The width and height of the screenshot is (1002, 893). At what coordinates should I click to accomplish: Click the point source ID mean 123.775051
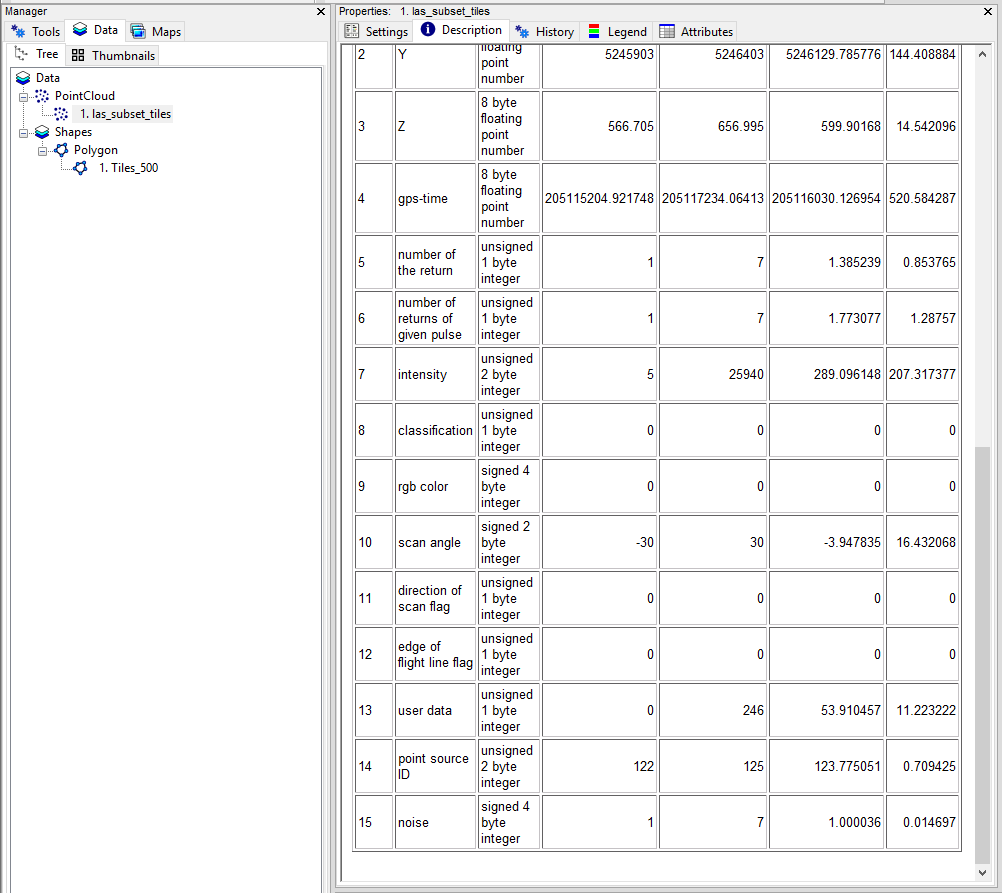point(847,766)
